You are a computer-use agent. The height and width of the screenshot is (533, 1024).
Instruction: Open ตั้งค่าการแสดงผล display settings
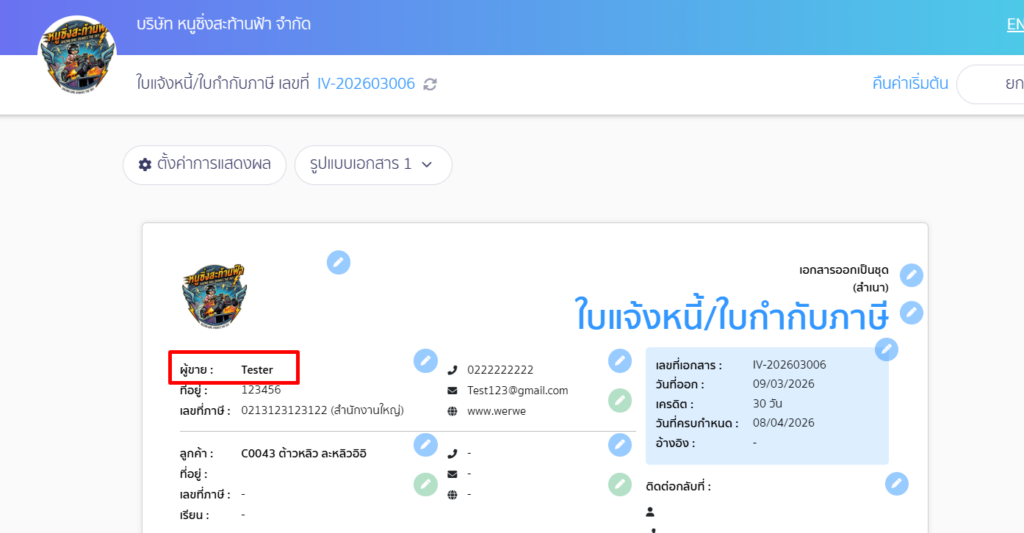click(204, 165)
